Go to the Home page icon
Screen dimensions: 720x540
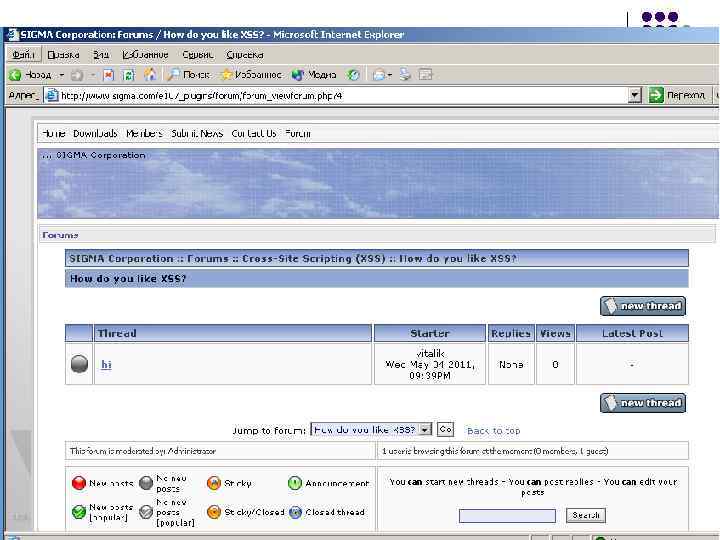(150, 75)
